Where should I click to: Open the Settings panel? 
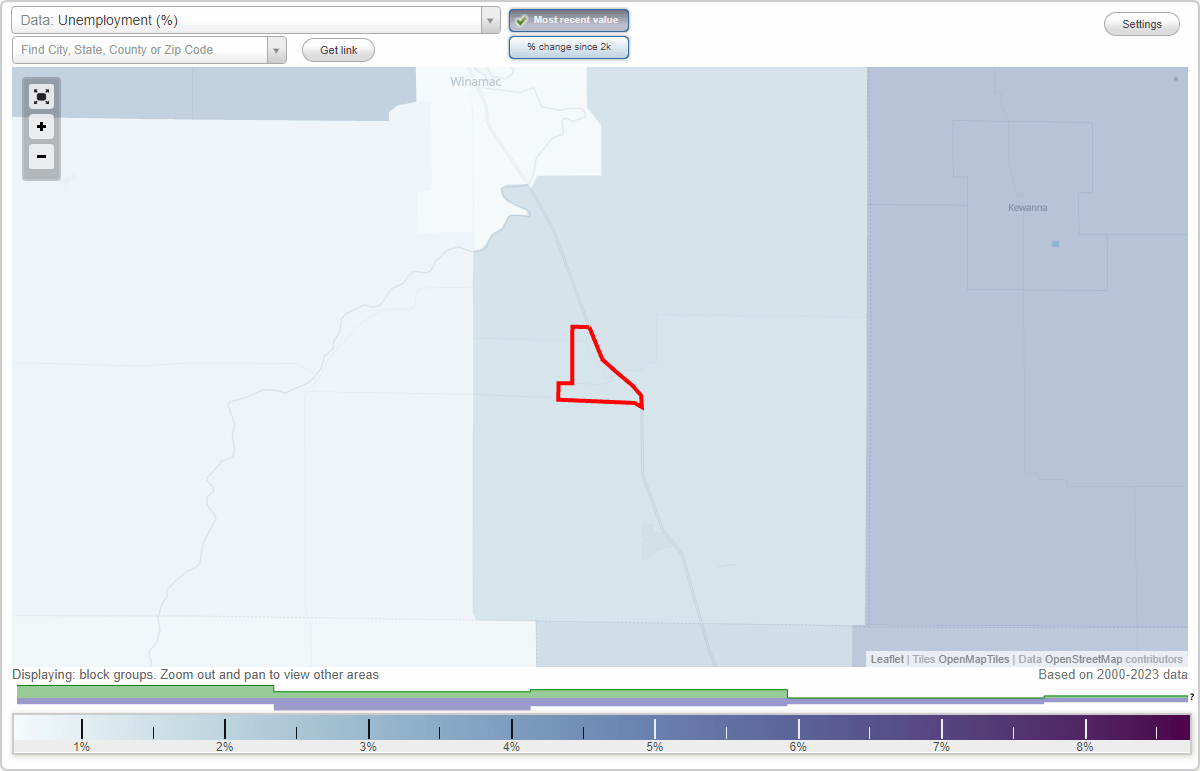pos(1141,23)
